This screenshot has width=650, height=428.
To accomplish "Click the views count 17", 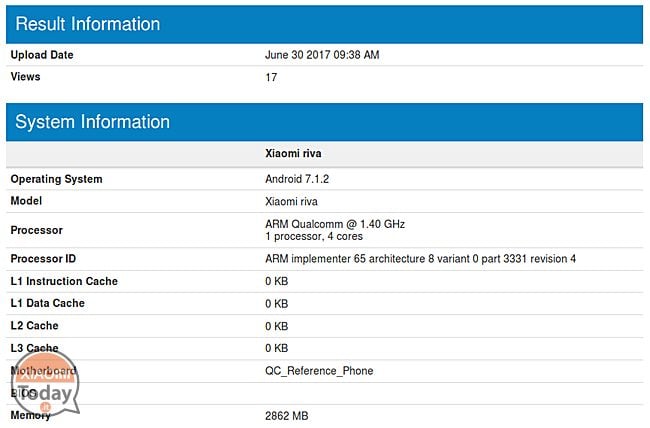I will [271, 77].
